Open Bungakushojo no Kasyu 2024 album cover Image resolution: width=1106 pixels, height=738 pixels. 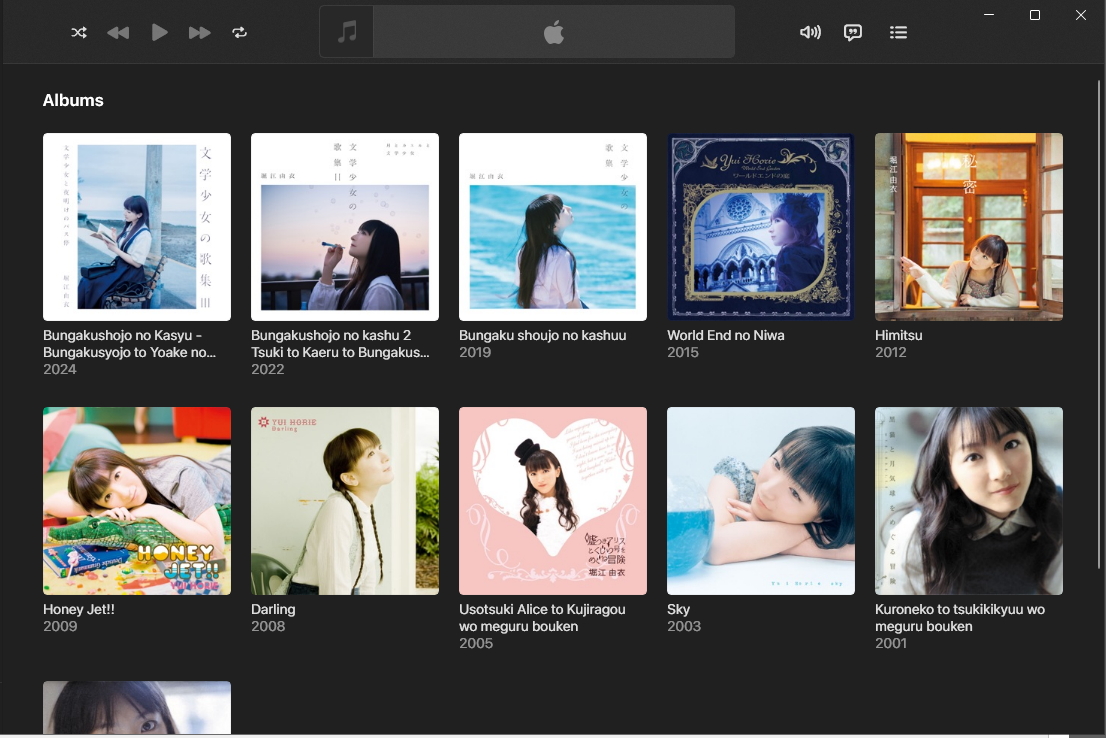pos(137,226)
